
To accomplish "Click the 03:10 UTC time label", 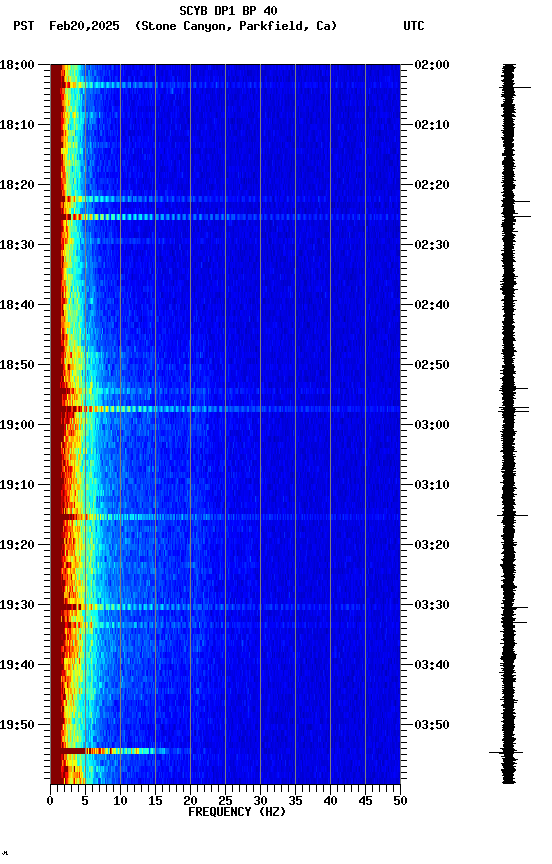I will (432, 485).
